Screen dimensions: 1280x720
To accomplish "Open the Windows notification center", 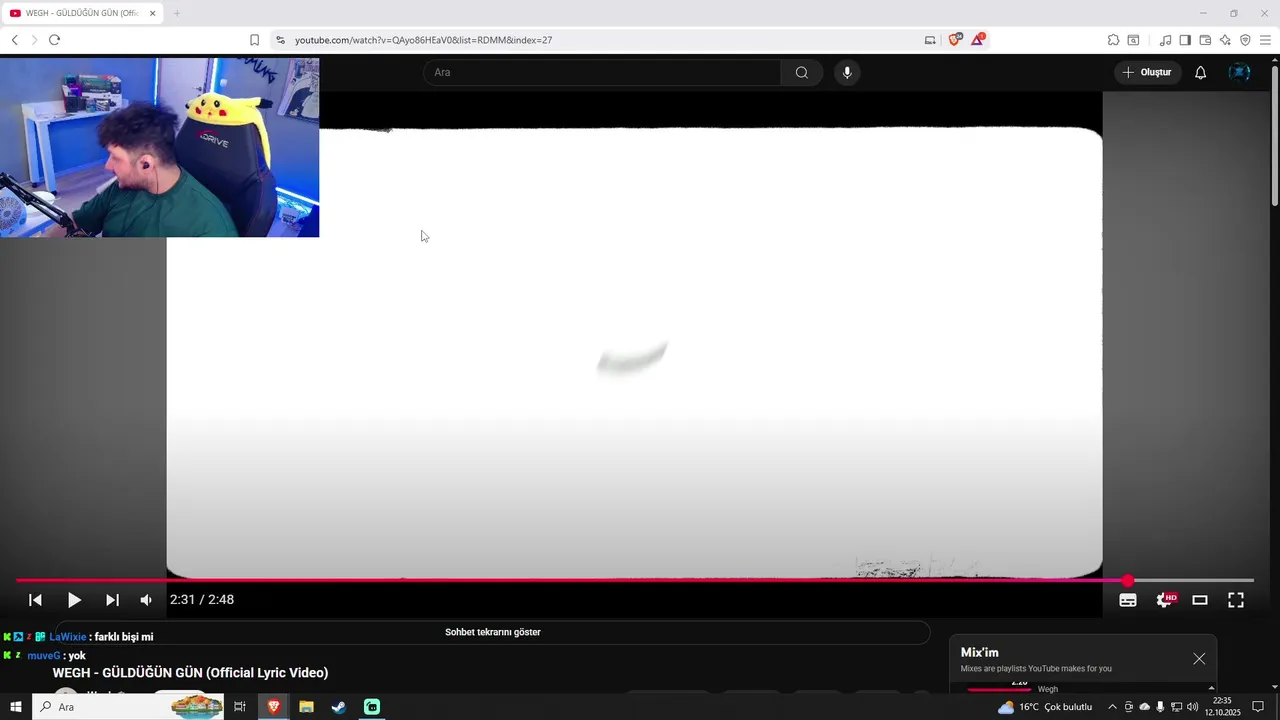I will point(1258,707).
